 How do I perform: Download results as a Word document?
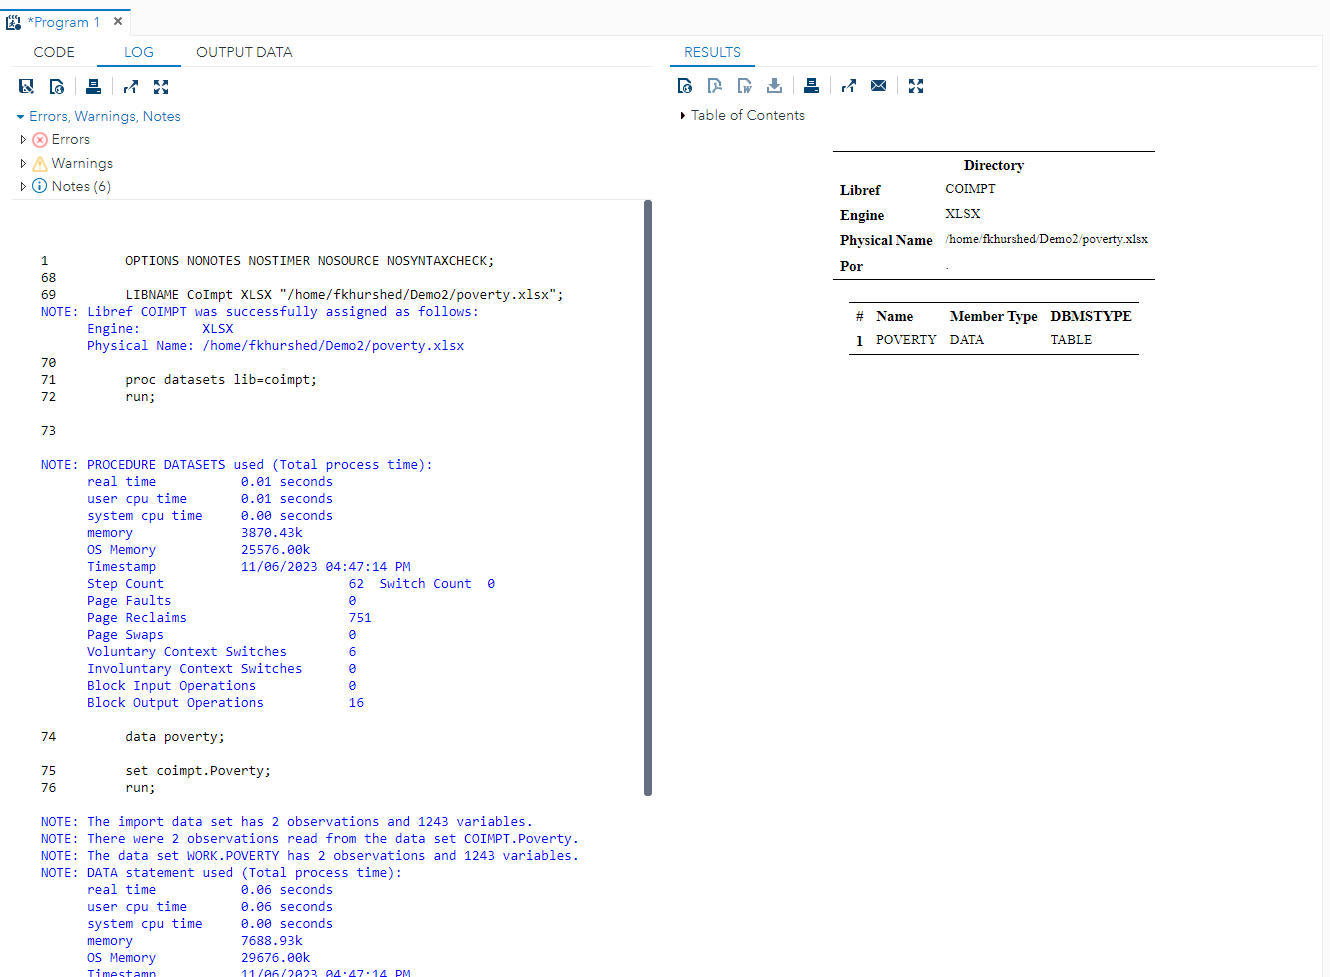coord(745,86)
